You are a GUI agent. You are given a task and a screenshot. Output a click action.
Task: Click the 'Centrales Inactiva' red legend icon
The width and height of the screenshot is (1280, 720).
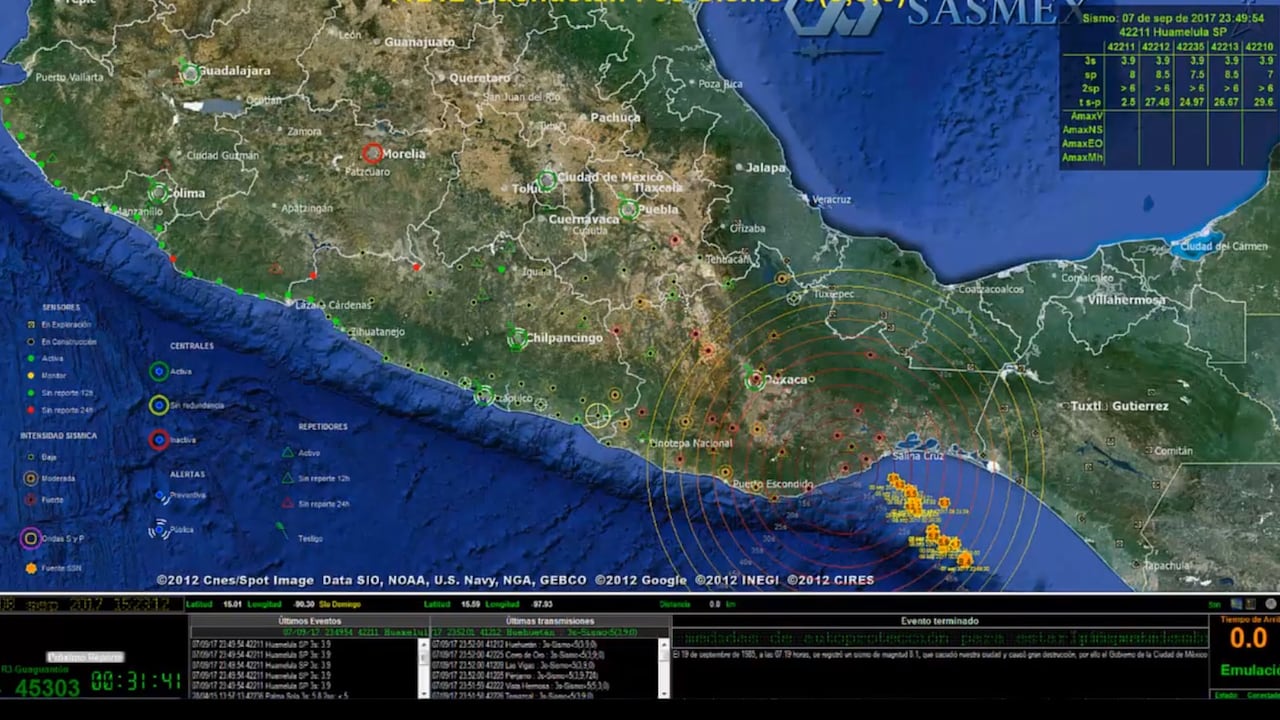158,439
